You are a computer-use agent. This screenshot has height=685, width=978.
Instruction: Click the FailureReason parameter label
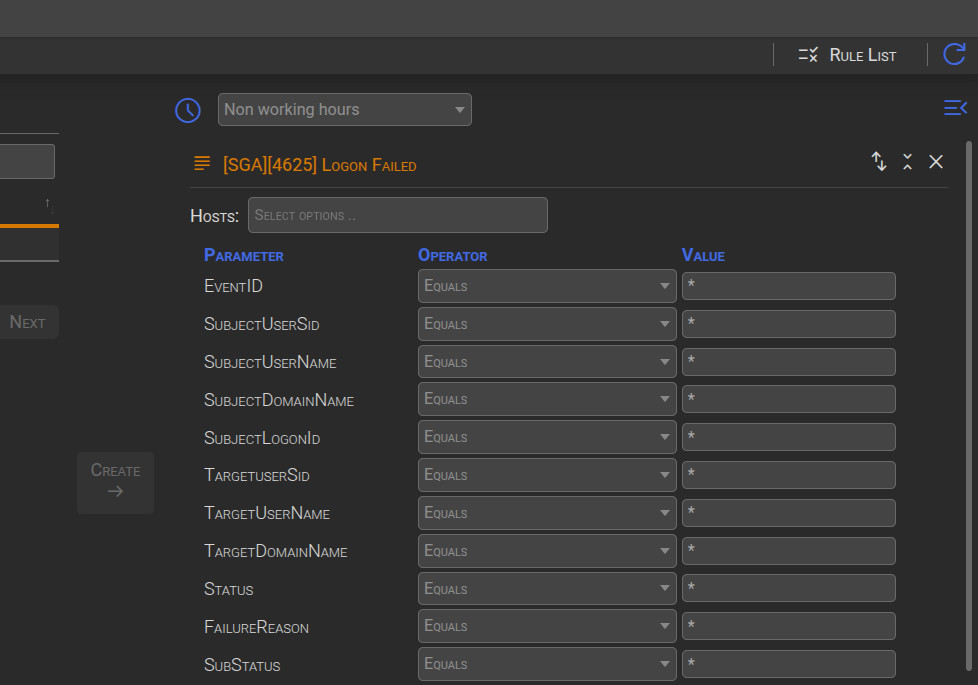point(256,627)
